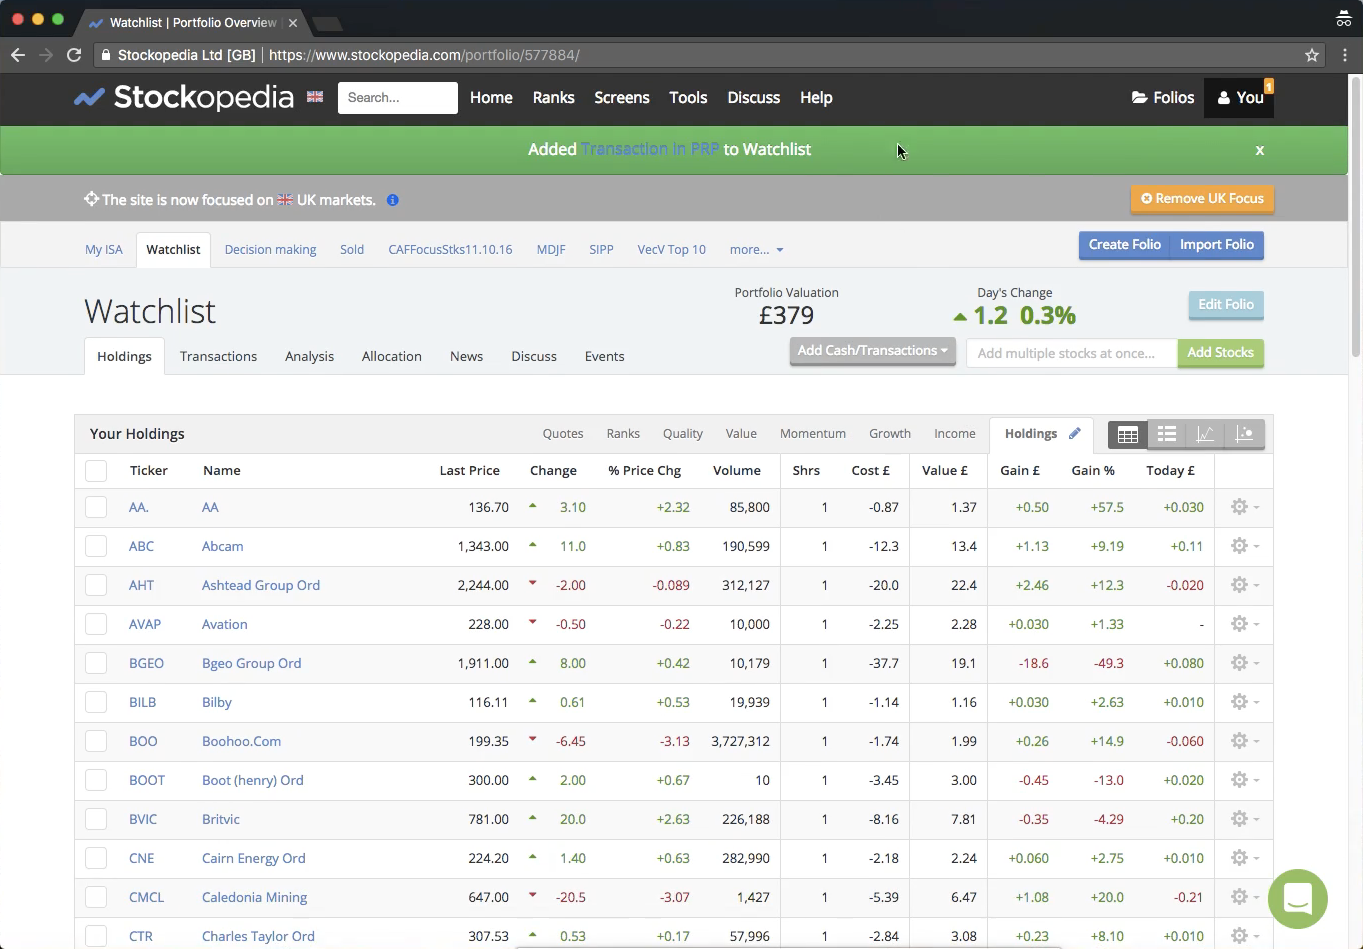Toggle the select-all holdings checkbox
This screenshot has height=949, width=1363.
(96, 471)
